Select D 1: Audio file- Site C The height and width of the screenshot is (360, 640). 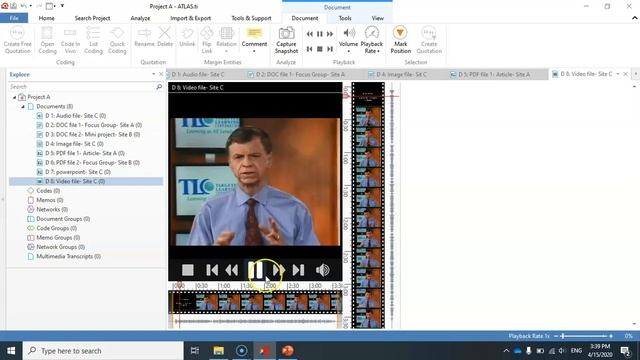pos(75,116)
